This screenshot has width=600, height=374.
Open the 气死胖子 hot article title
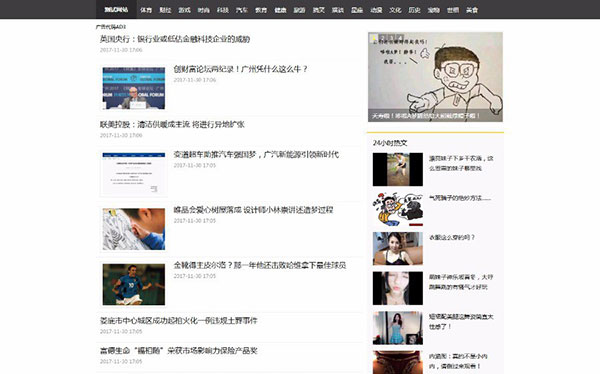[x=460, y=198]
